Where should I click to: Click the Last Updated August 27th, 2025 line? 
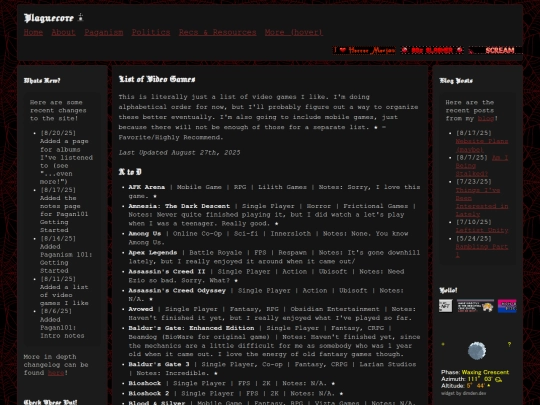[x=179, y=153]
